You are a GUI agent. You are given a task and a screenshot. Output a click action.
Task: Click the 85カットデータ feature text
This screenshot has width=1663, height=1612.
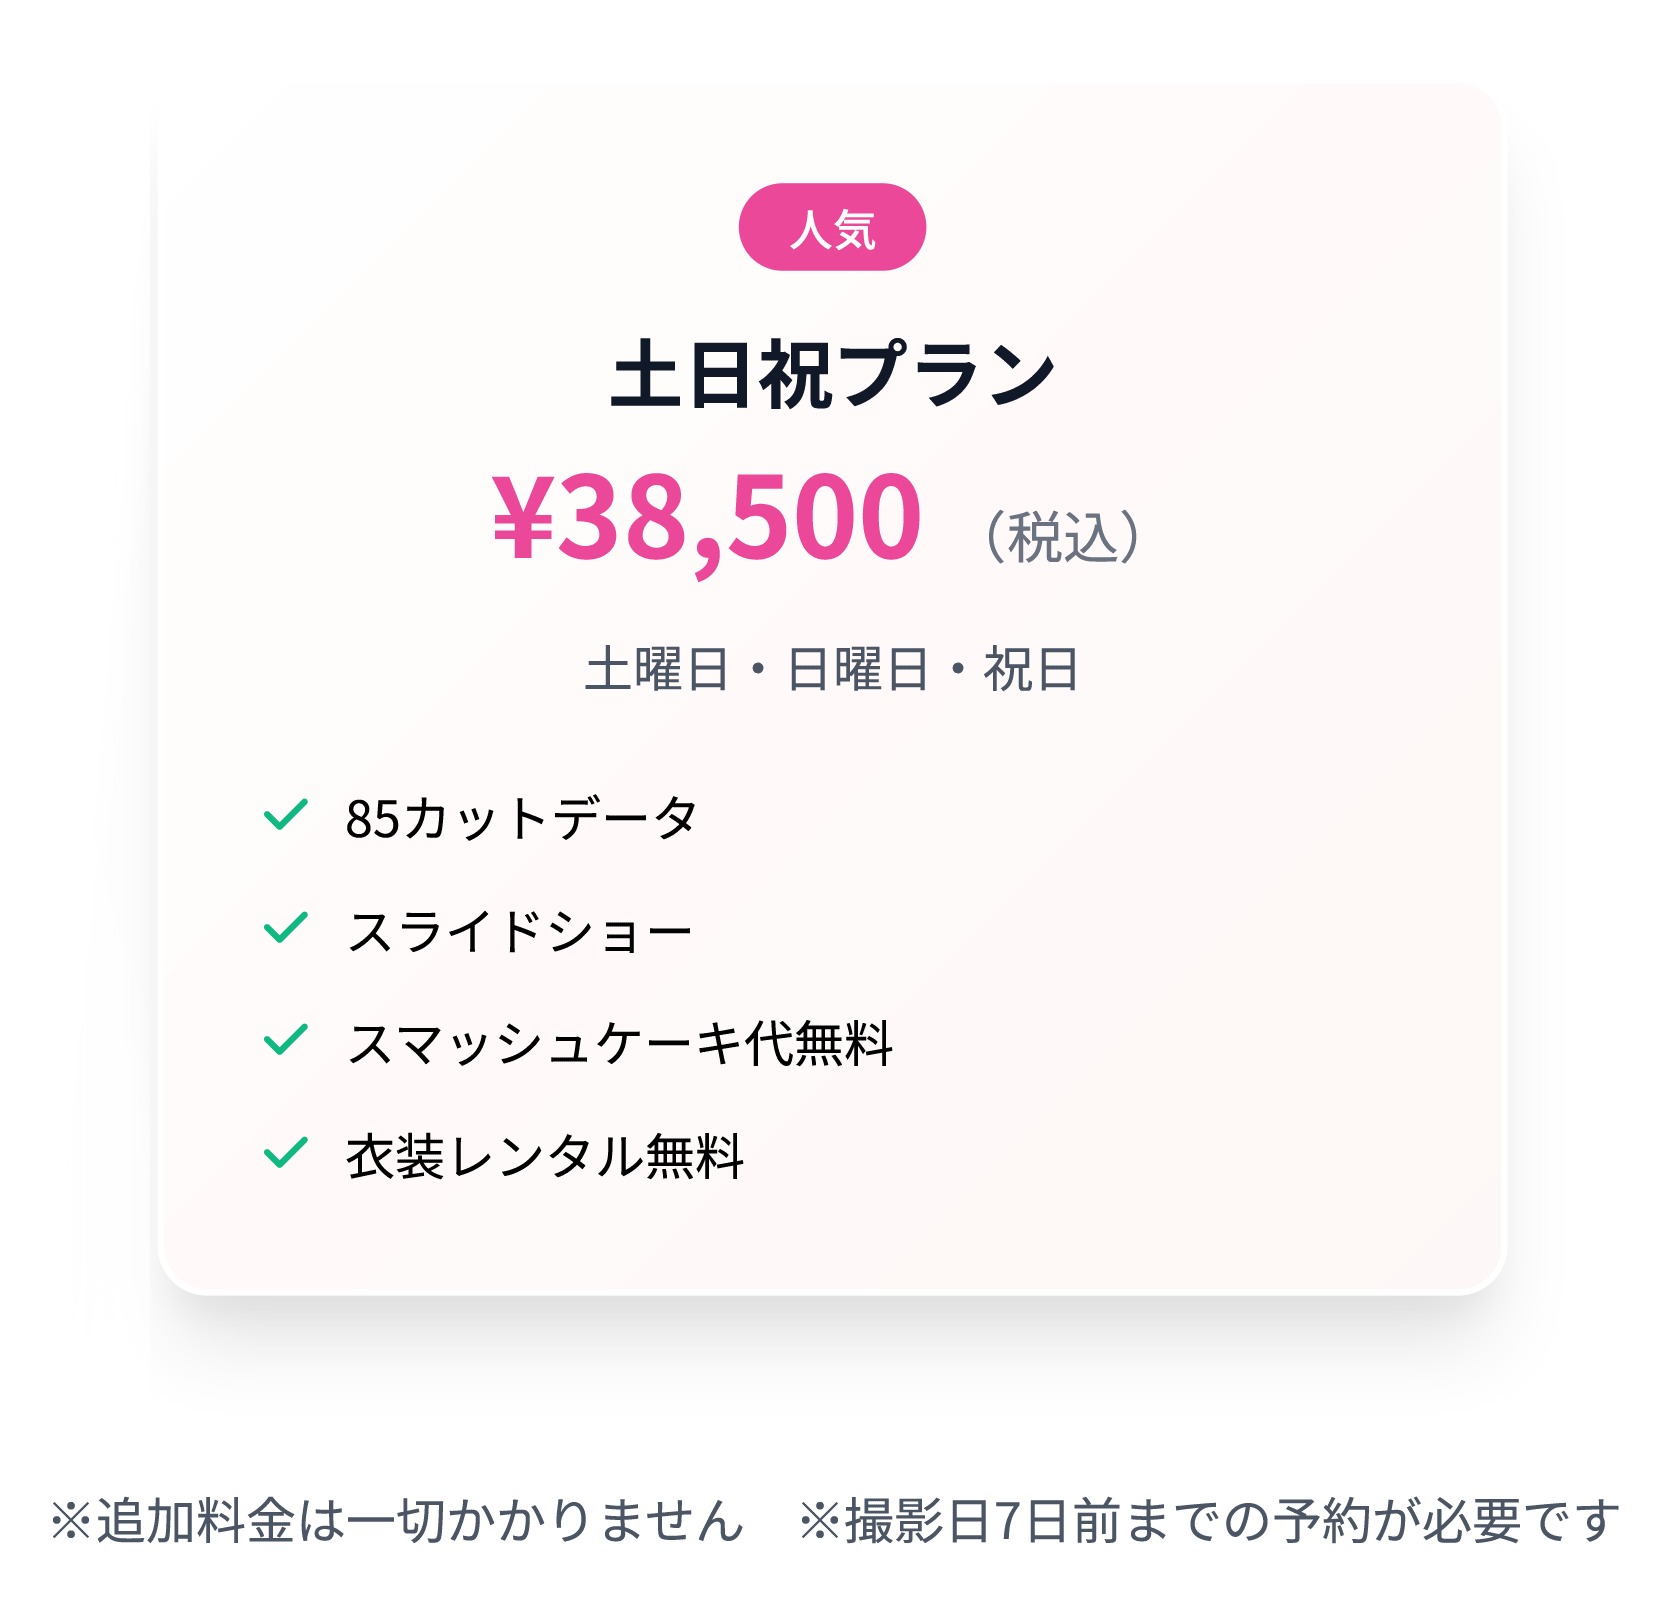click(521, 818)
